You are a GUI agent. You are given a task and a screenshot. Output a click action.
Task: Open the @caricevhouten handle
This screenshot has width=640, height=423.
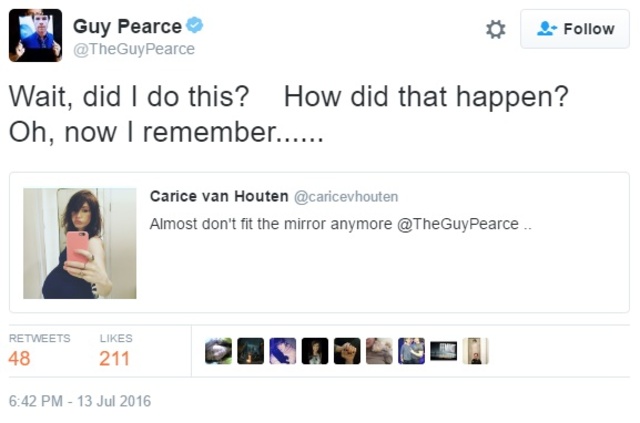346,197
